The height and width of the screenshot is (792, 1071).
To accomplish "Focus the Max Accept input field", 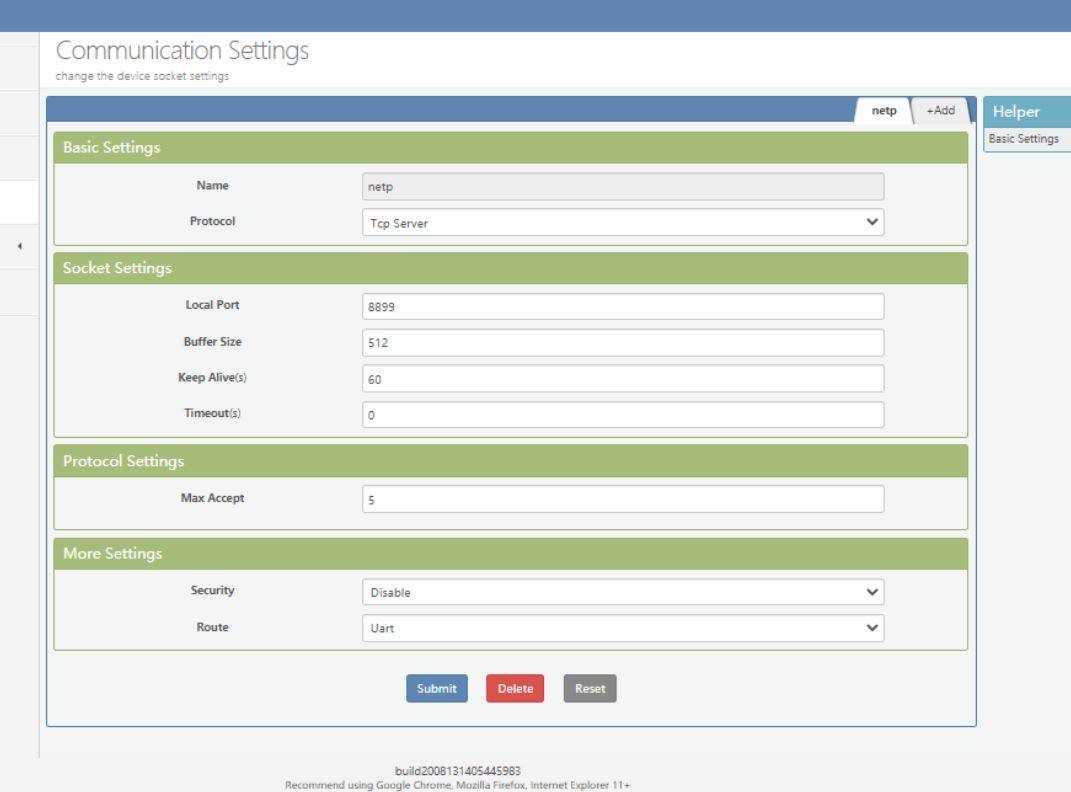I will (x=622, y=500).
